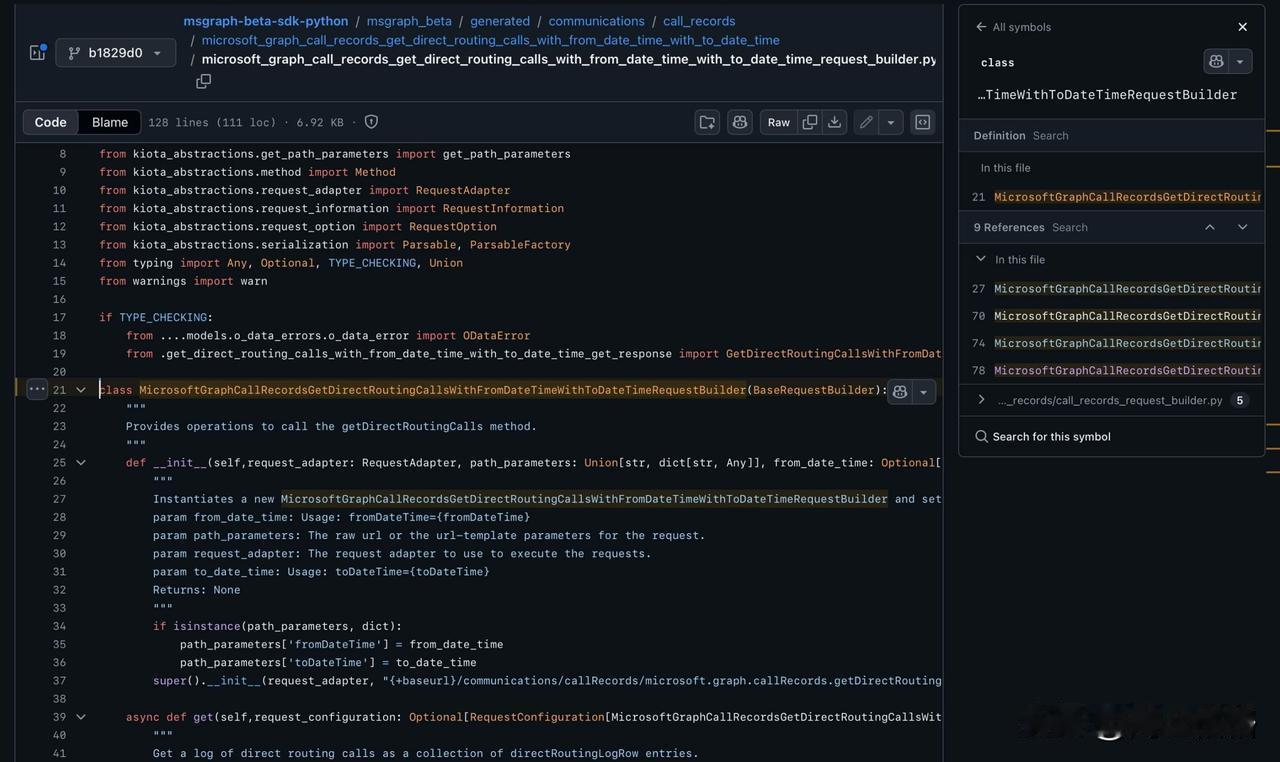
Task: Copy raw file contents
Action: pos(810,122)
